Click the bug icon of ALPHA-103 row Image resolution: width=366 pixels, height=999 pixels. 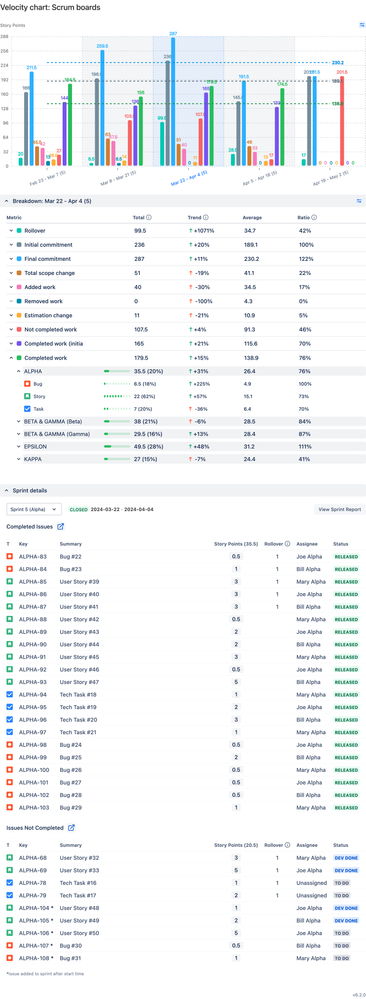[10, 807]
